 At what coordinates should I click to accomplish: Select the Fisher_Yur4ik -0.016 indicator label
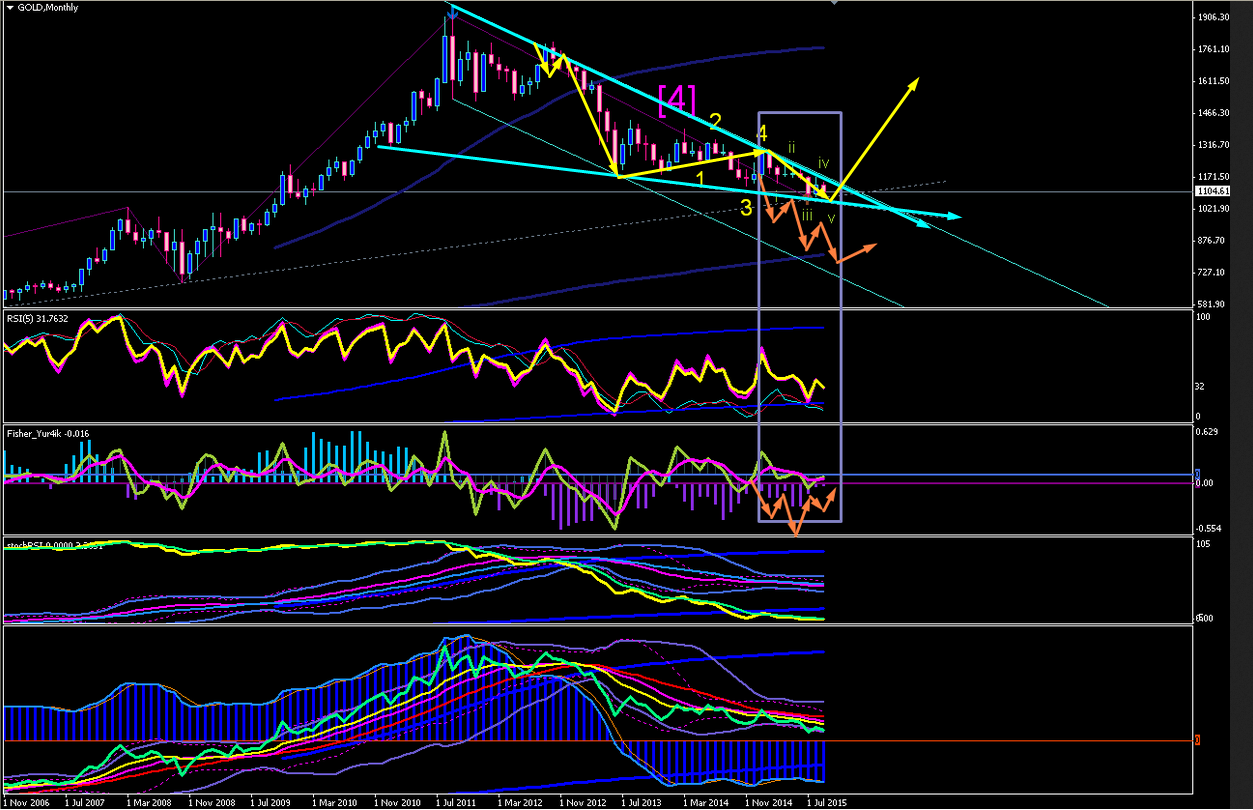point(49,434)
